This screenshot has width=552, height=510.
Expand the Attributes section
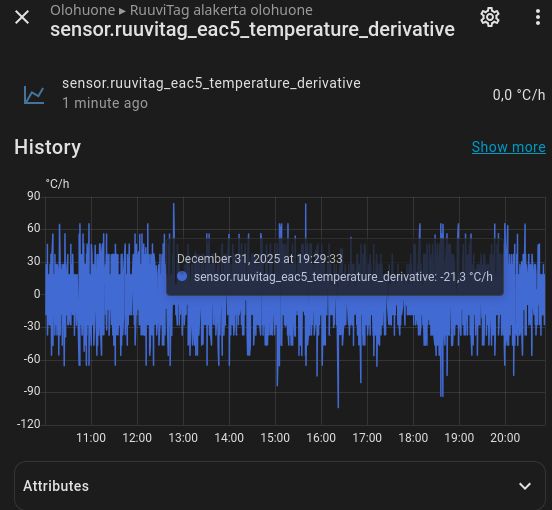[280, 486]
